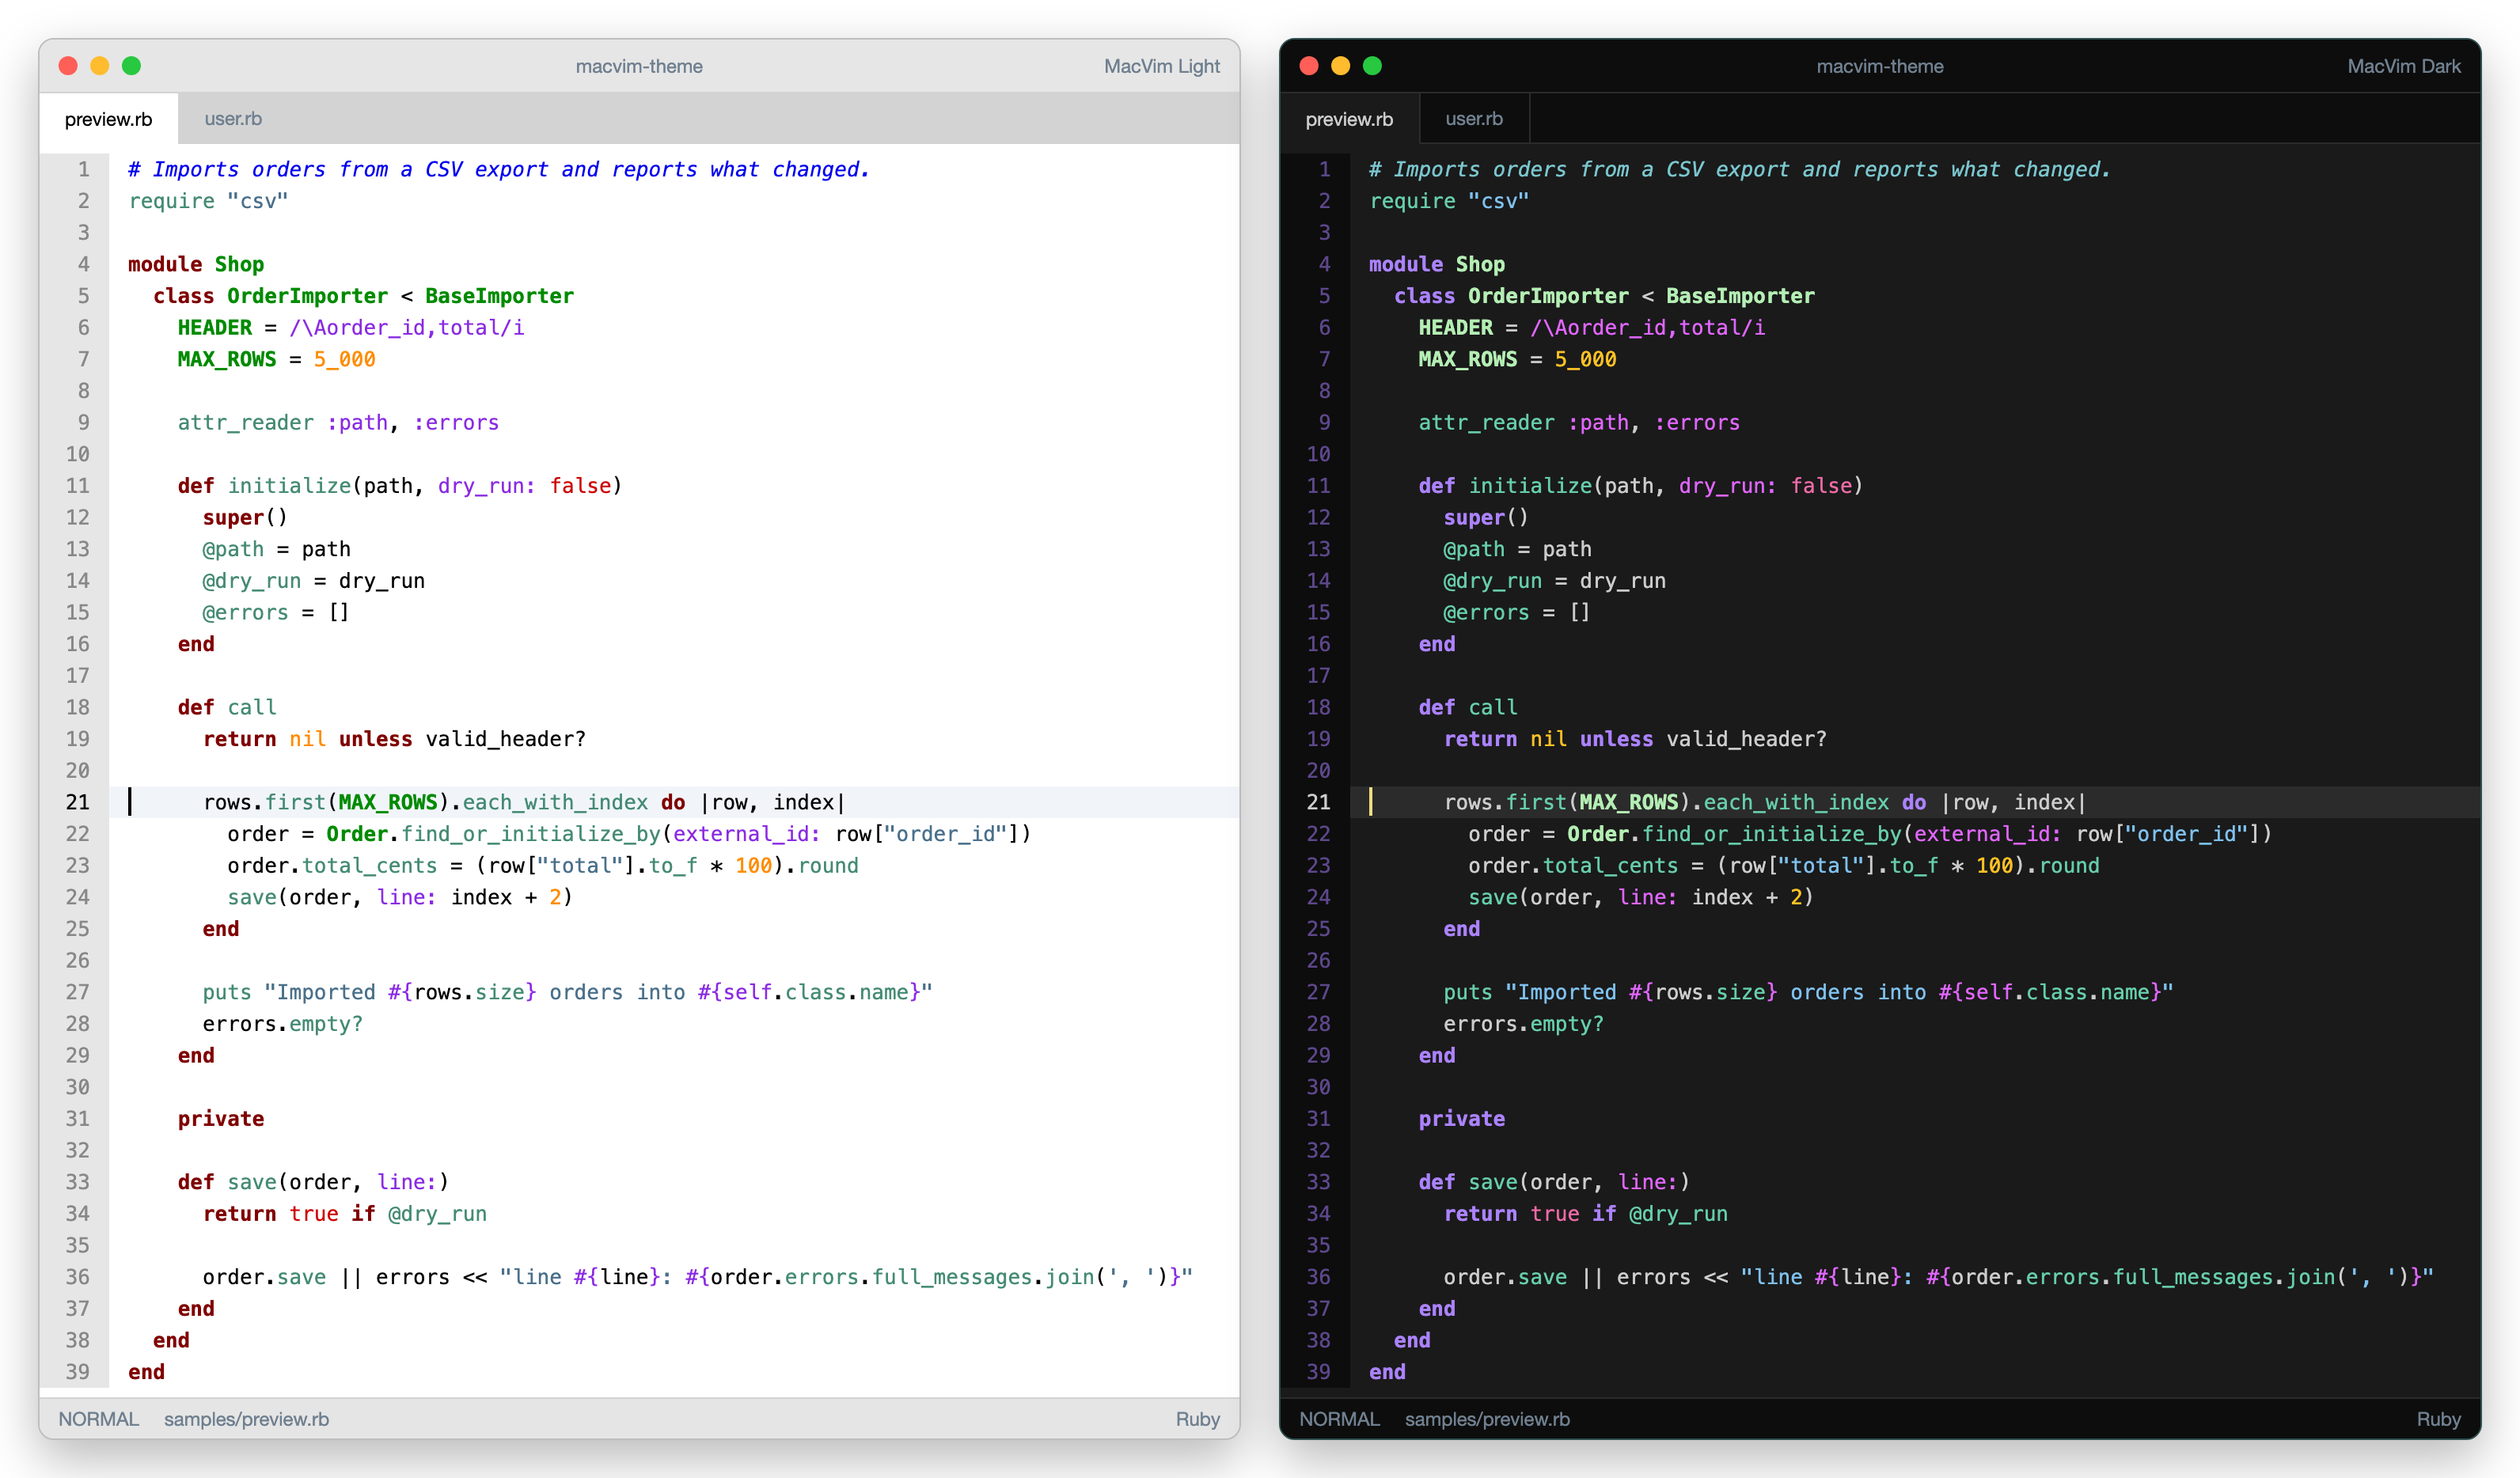
Task: Click the green zoom button of MacVim Dark window
Action: pos(1373,66)
